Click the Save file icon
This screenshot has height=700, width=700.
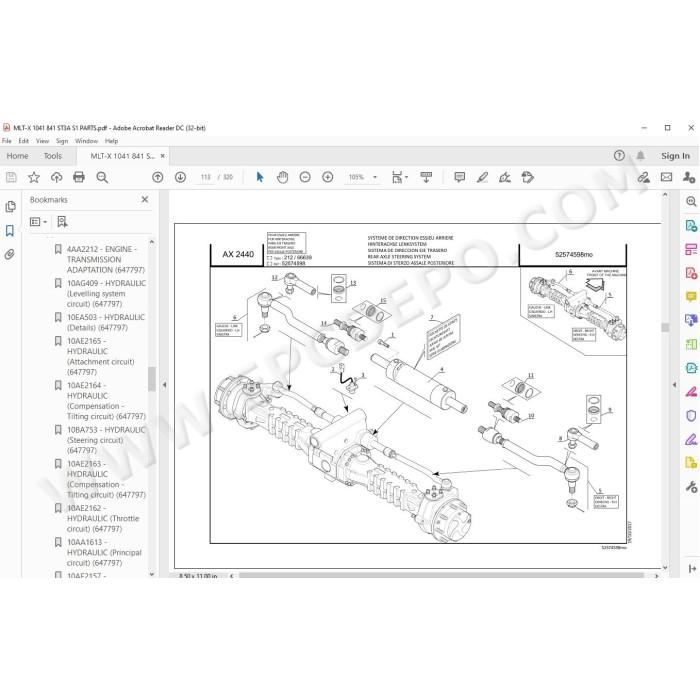tap(11, 177)
